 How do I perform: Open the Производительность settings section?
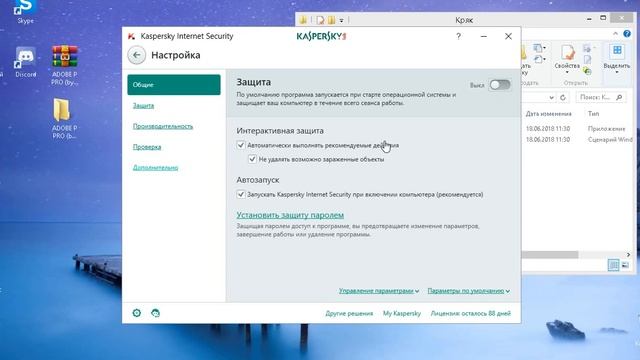pyautogui.click(x=163, y=127)
